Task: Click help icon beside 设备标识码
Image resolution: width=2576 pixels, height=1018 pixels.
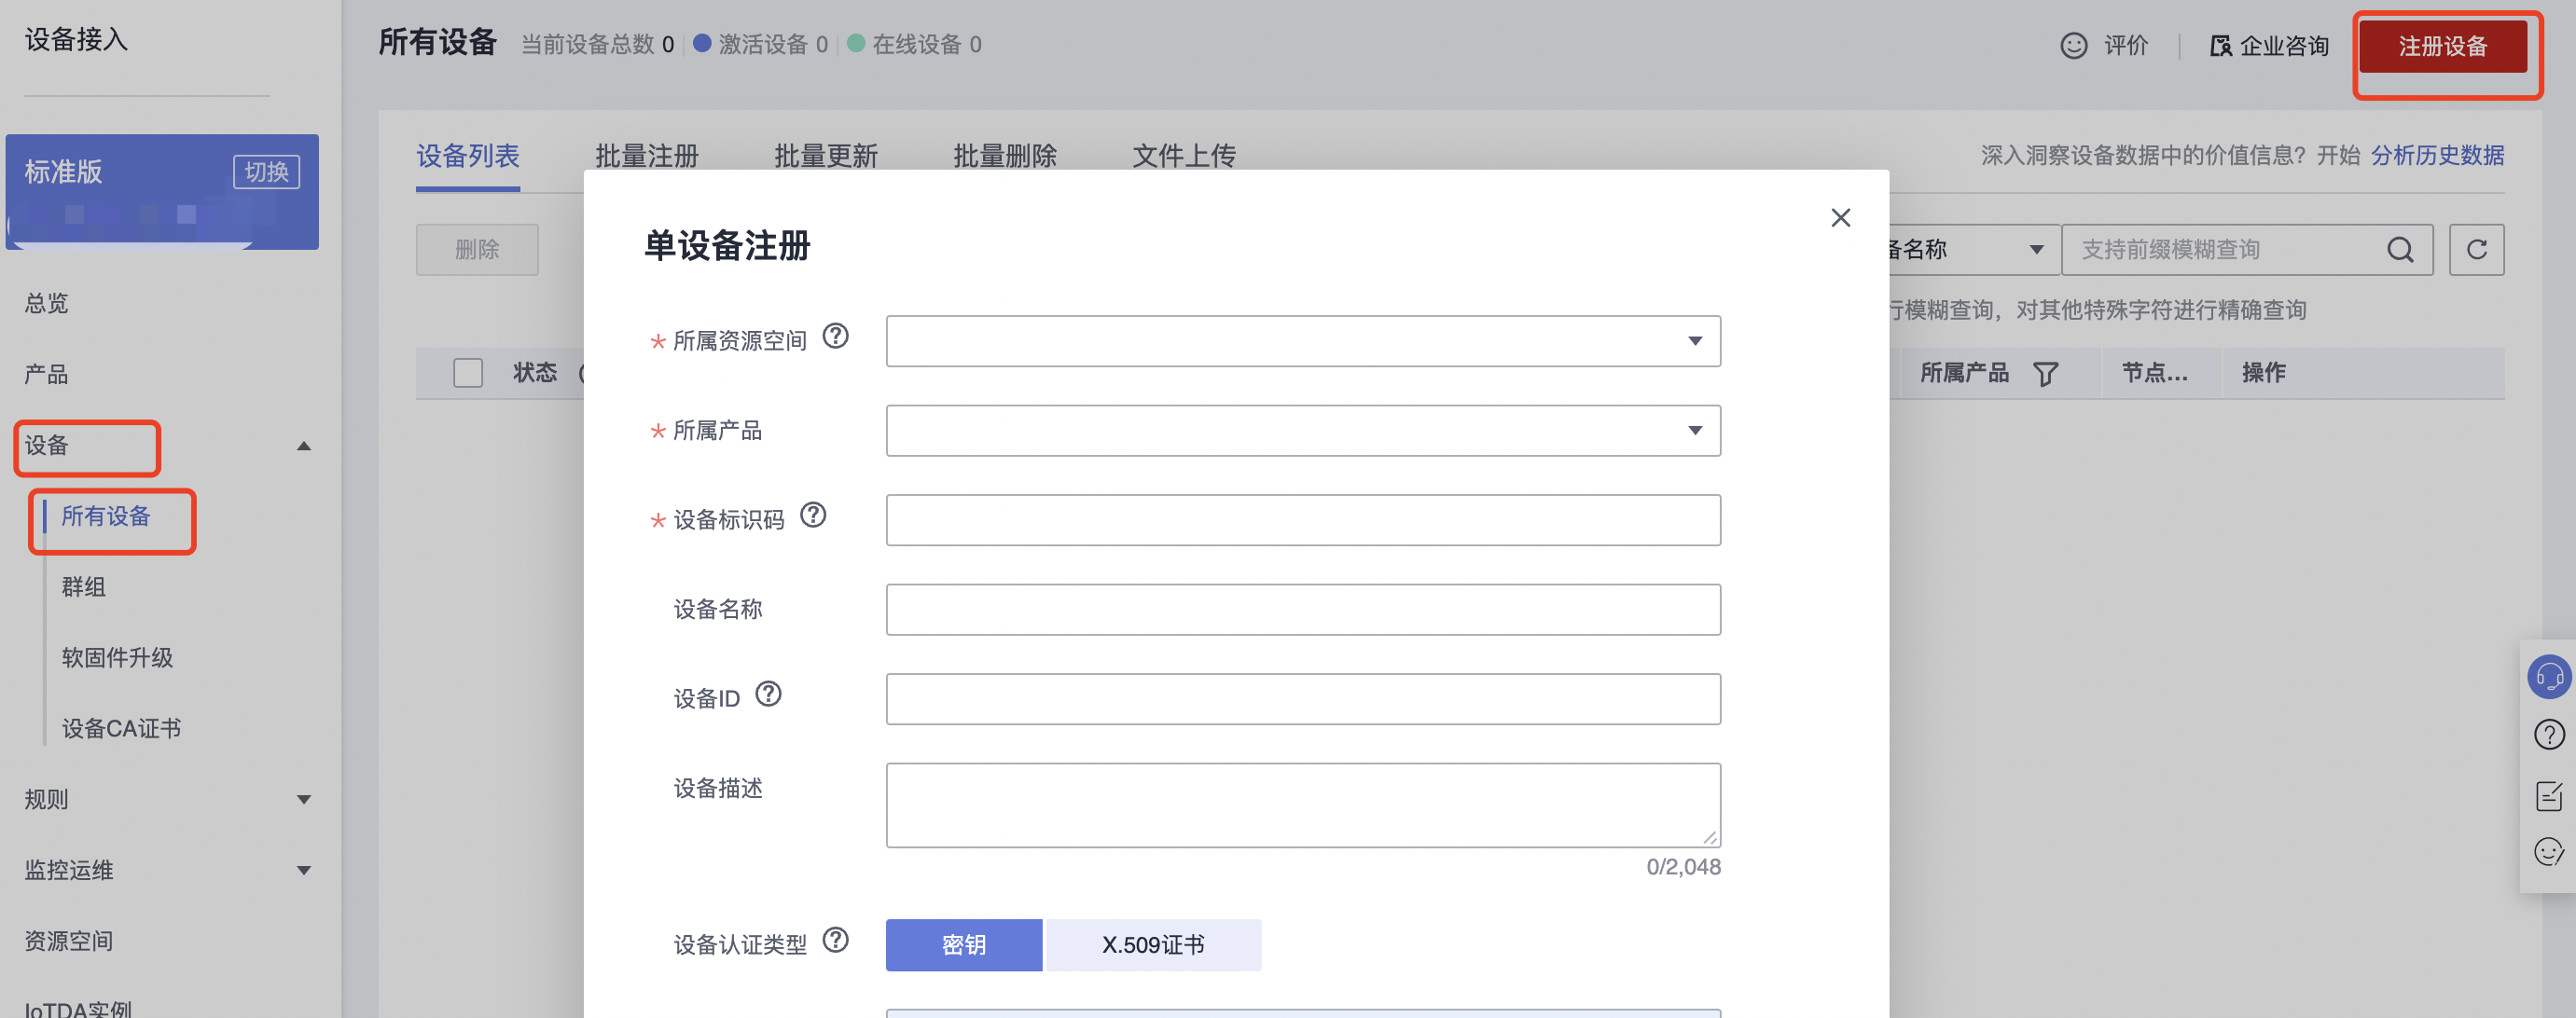Action: tap(813, 515)
